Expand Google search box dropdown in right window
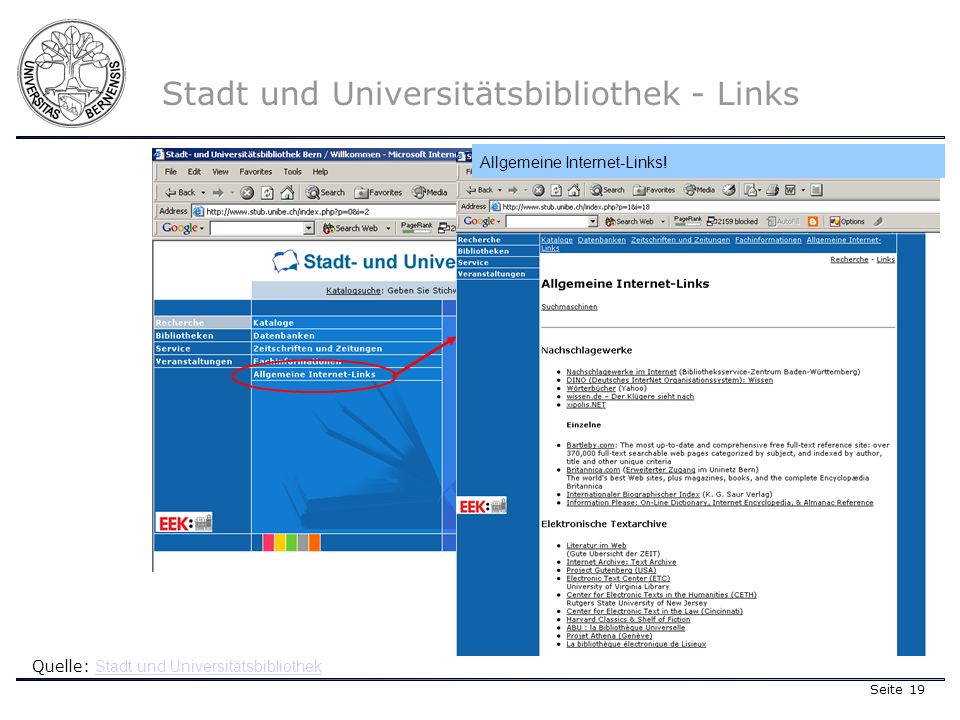960x720 pixels. [x=592, y=222]
